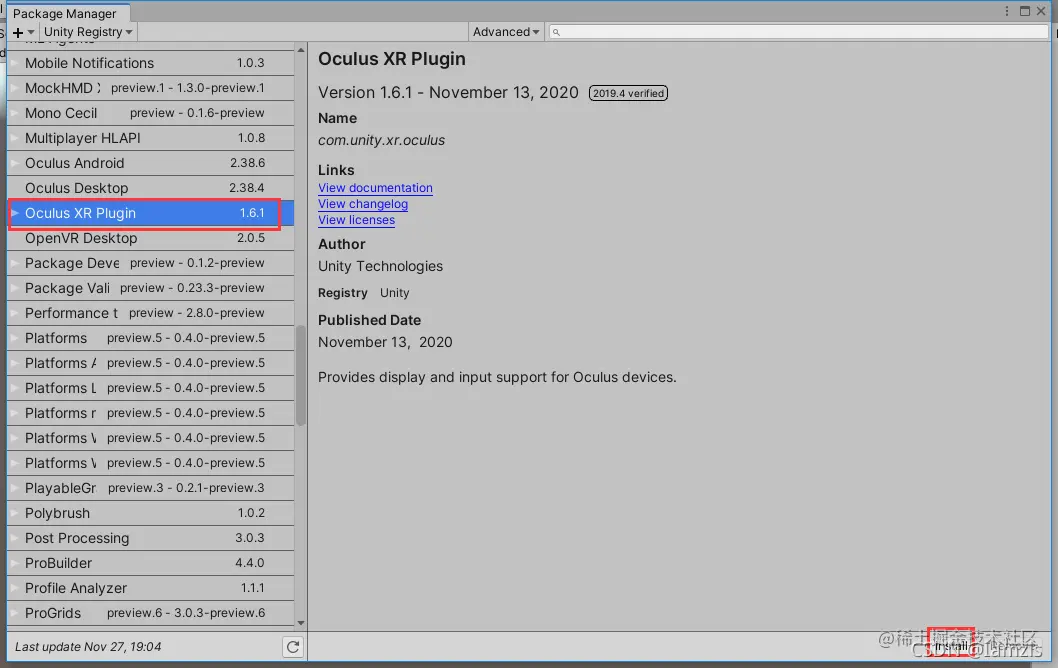Image resolution: width=1058 pixels, height=668 pixels.
Task: Click the refresh package list icon
Action: pyautogui.click(x=293, y=647)
